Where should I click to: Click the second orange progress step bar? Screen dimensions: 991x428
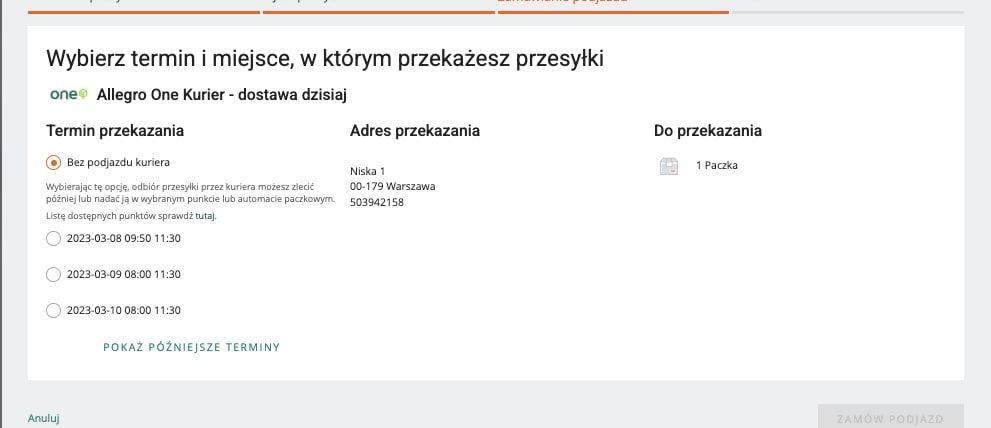coord(378,8)
